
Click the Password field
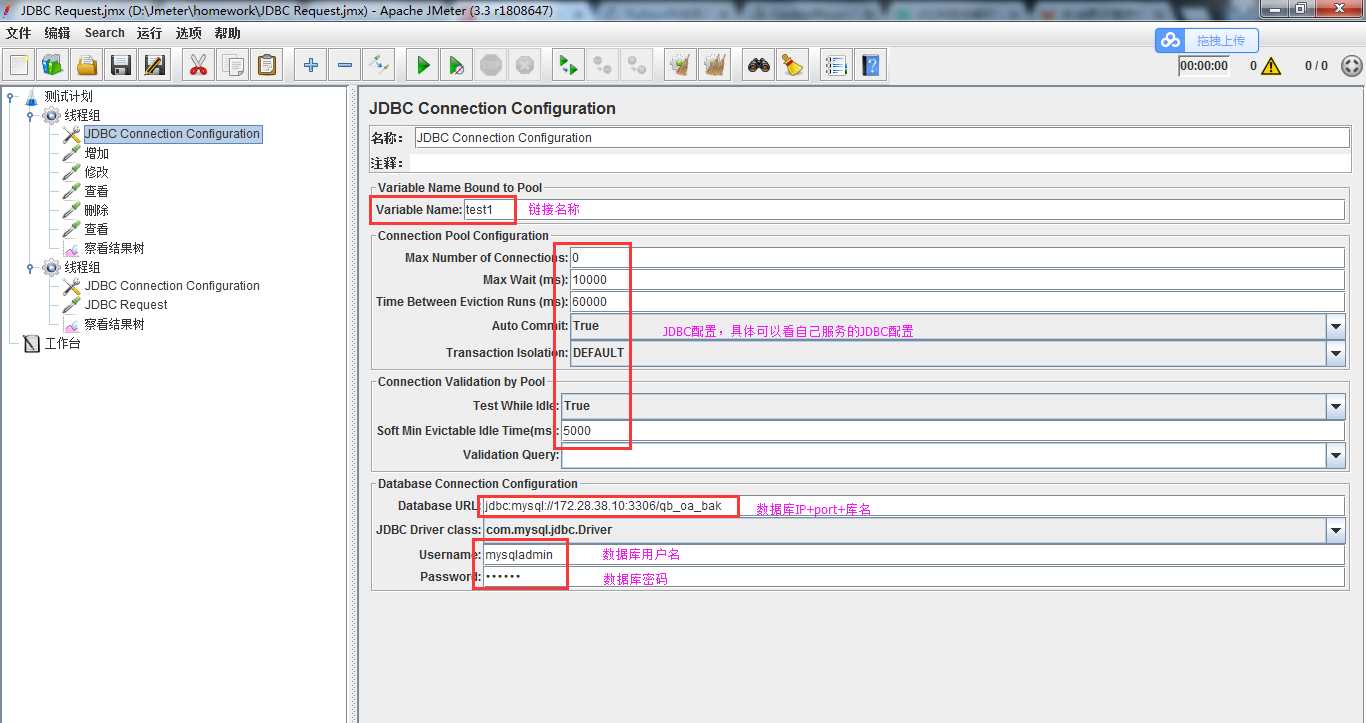click(914, 577)
